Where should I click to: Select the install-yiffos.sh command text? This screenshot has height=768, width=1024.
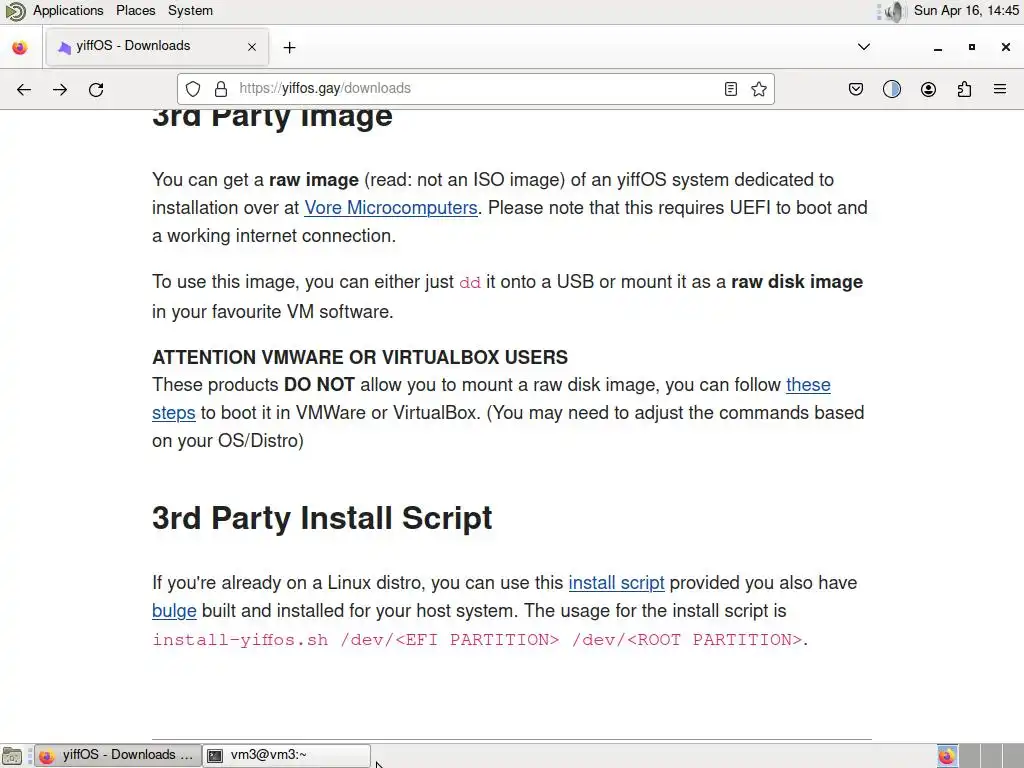477,640
